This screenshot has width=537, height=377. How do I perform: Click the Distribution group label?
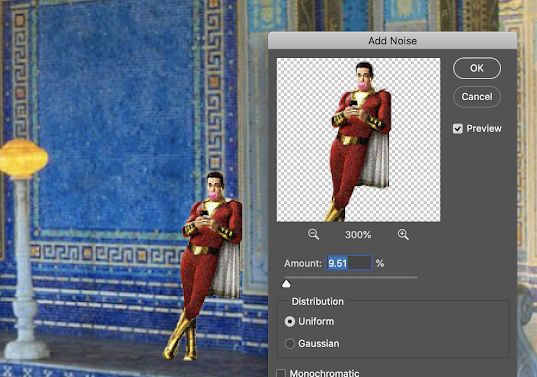pyautogui.click(x=317, y=302)
